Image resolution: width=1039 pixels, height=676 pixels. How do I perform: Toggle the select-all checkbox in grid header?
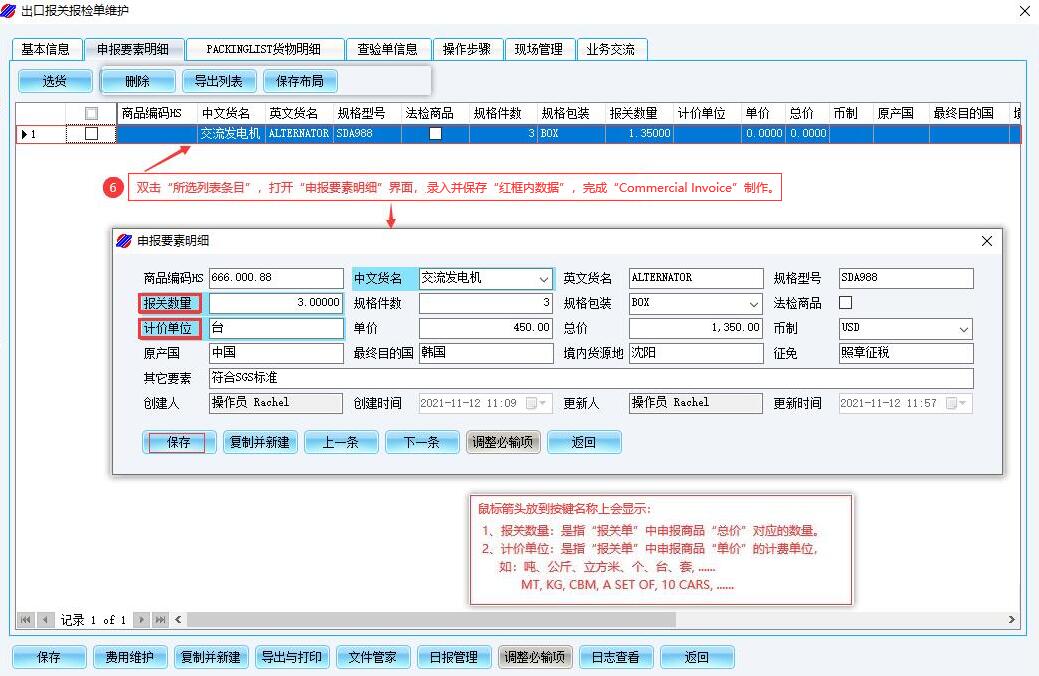(92, 114)
